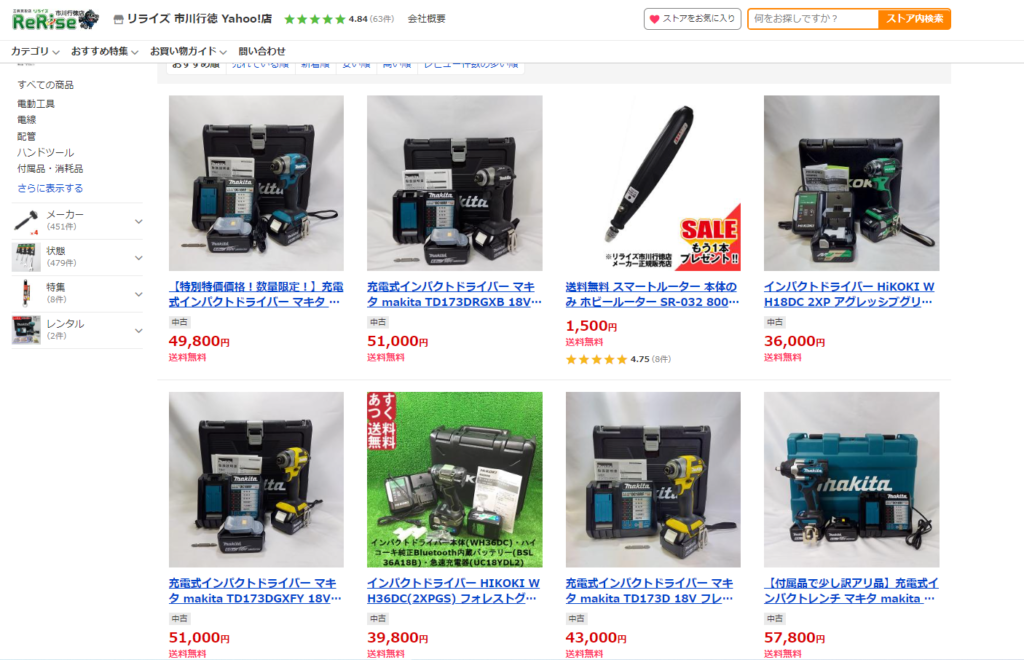Screen dimensions: 1024x660
Task: Click the レンタル filter icon
Action: (26, 330)
